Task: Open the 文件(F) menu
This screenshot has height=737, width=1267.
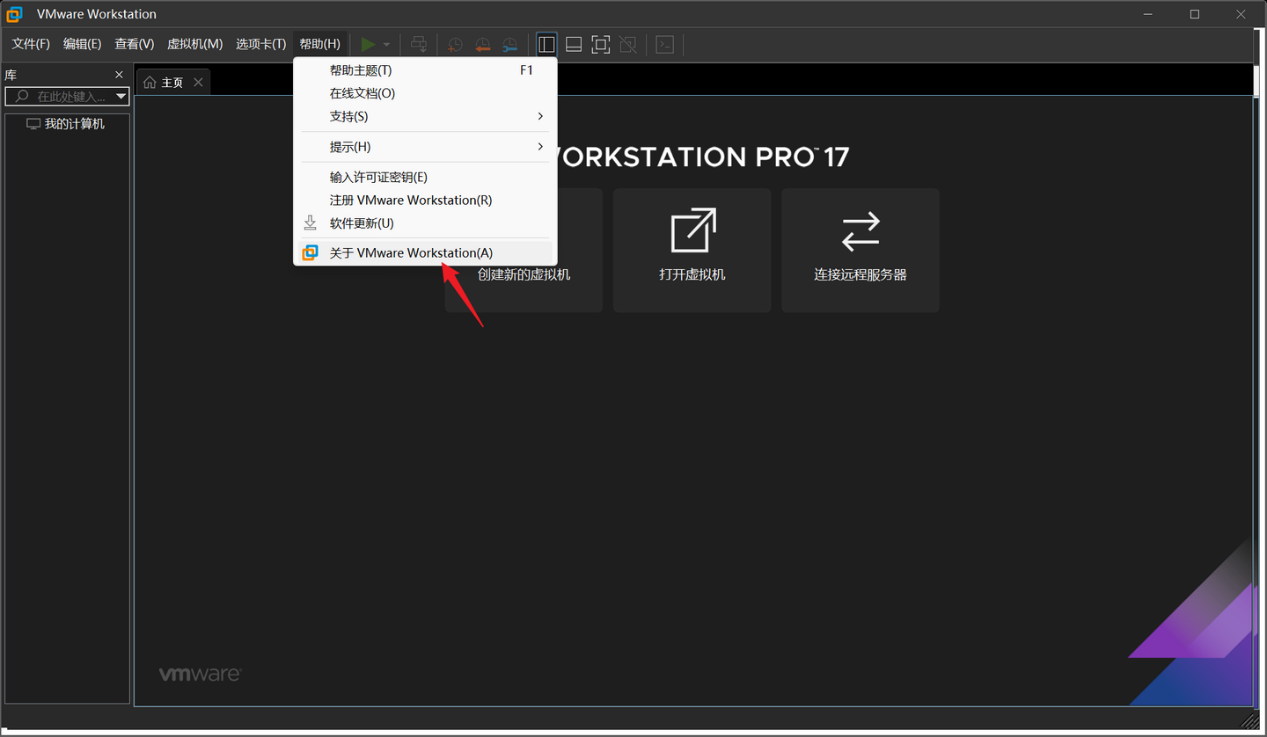Action: pos(31,44)
